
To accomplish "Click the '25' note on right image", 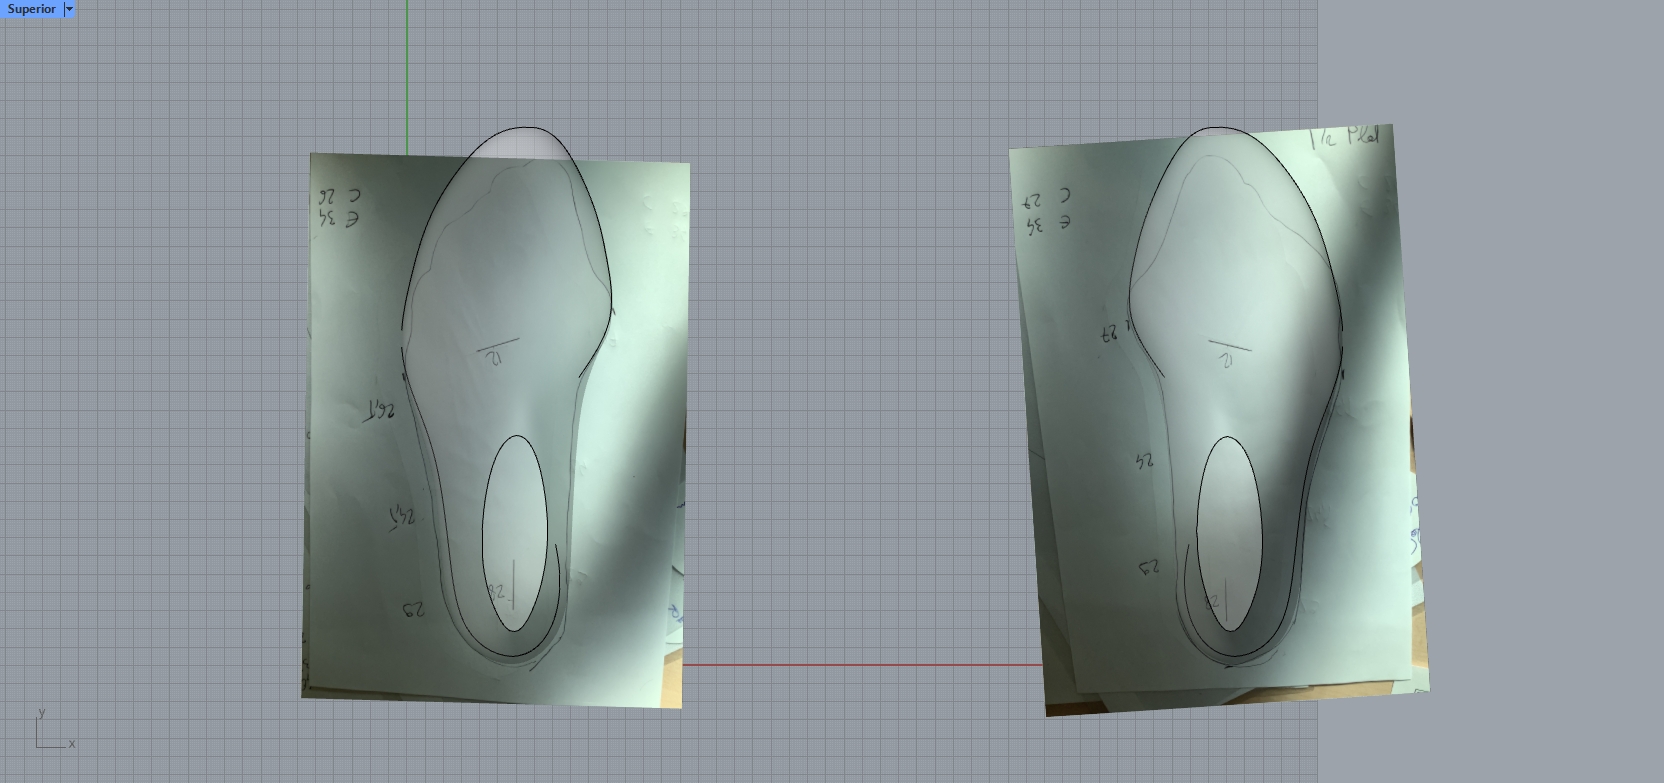I will 1146,461.
